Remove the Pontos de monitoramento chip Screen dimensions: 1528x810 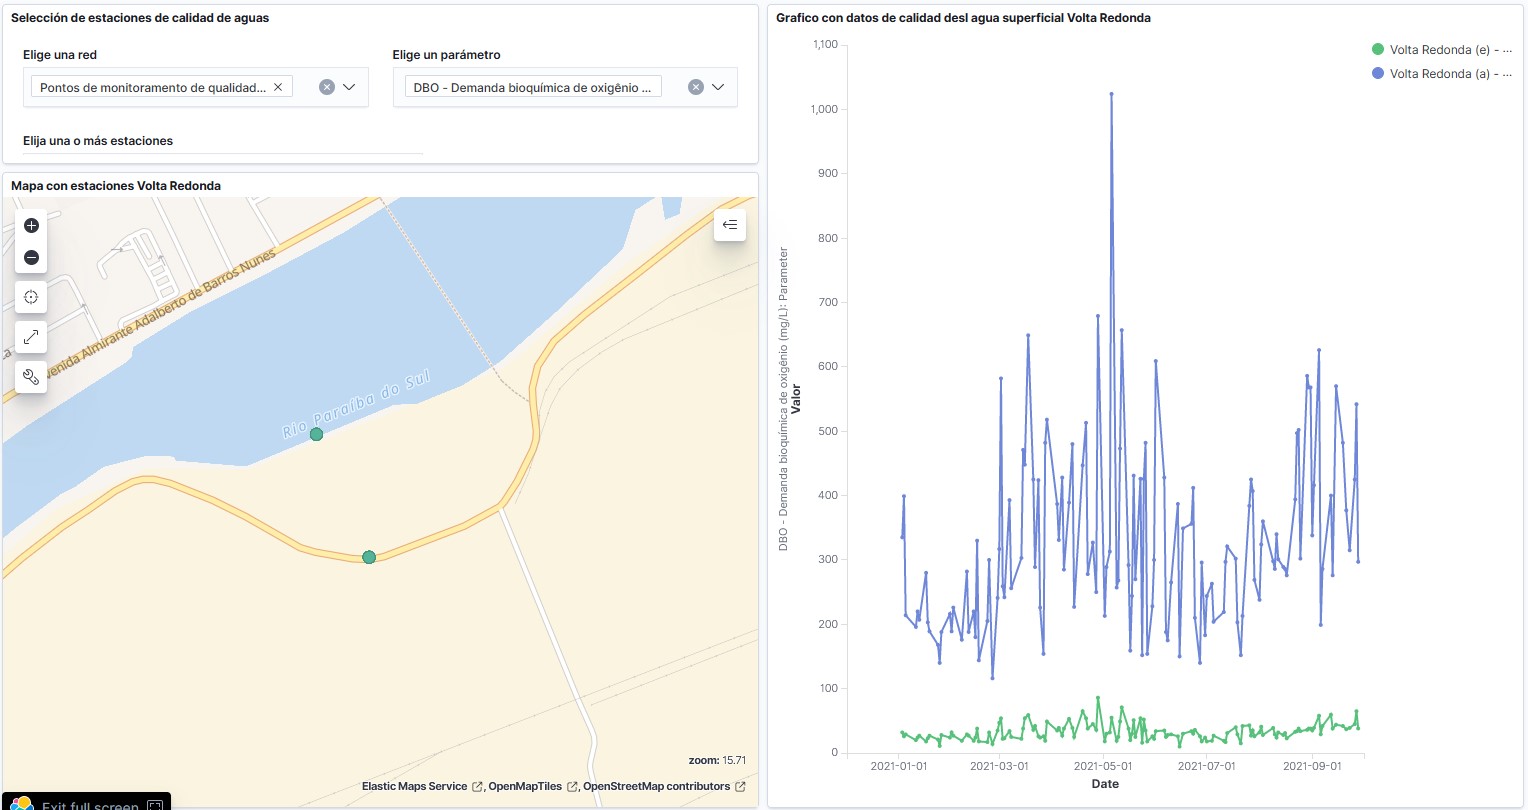[x=278, y=88]
